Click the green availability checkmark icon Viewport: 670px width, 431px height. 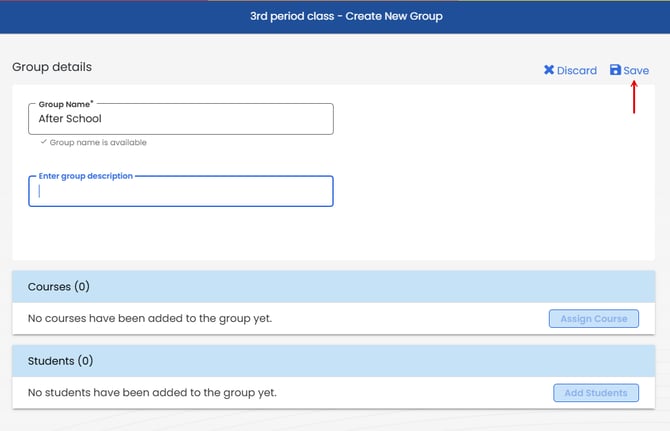click(x=43, y=143)
